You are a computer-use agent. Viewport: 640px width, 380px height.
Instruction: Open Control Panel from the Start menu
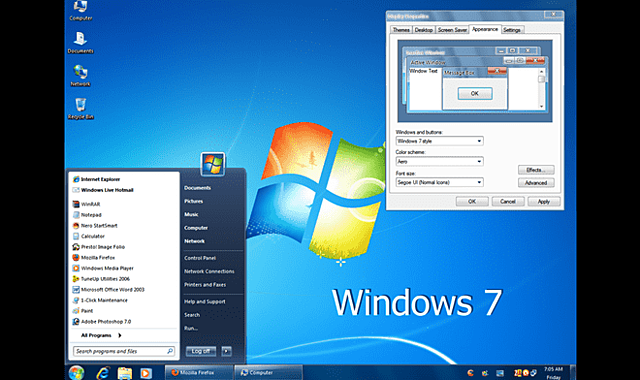pos(200,258)
